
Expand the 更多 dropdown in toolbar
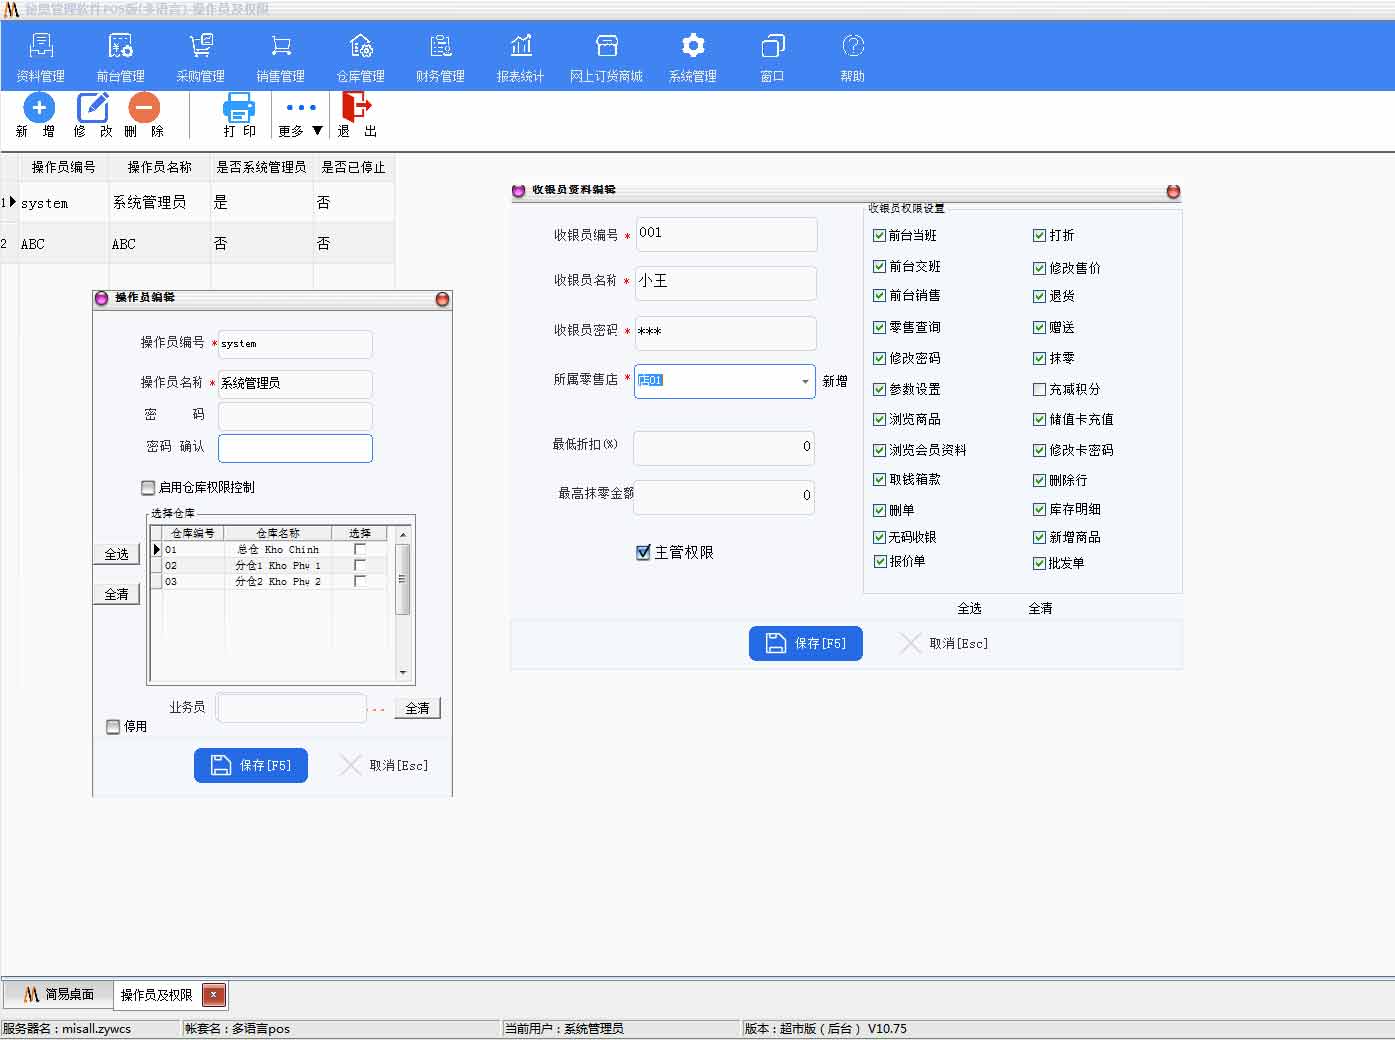(x=301, y=116)
